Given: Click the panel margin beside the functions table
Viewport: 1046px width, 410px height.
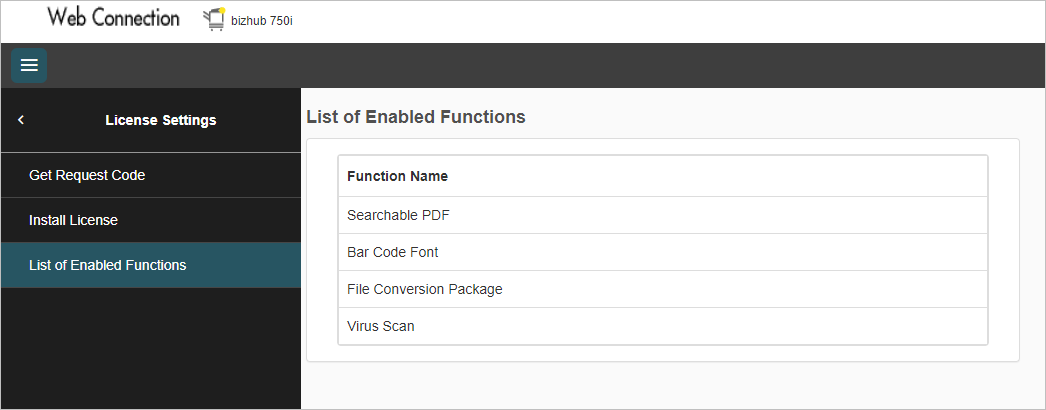Looking at the screenshot, I should (1003, 250).
